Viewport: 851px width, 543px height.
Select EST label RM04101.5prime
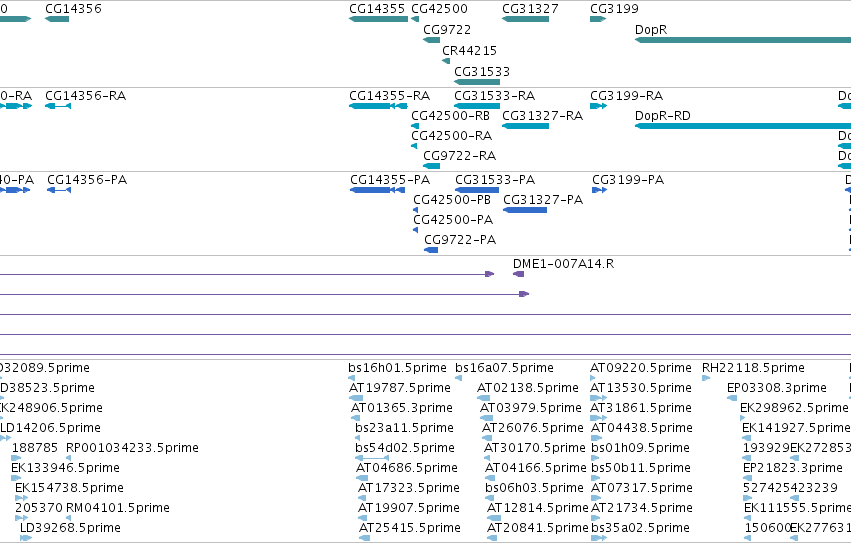(118, 508)
